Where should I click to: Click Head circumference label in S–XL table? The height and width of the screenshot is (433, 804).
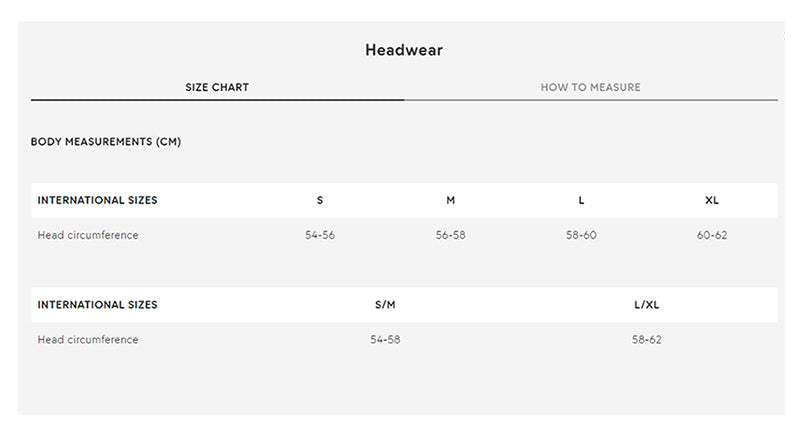[88, 236]
